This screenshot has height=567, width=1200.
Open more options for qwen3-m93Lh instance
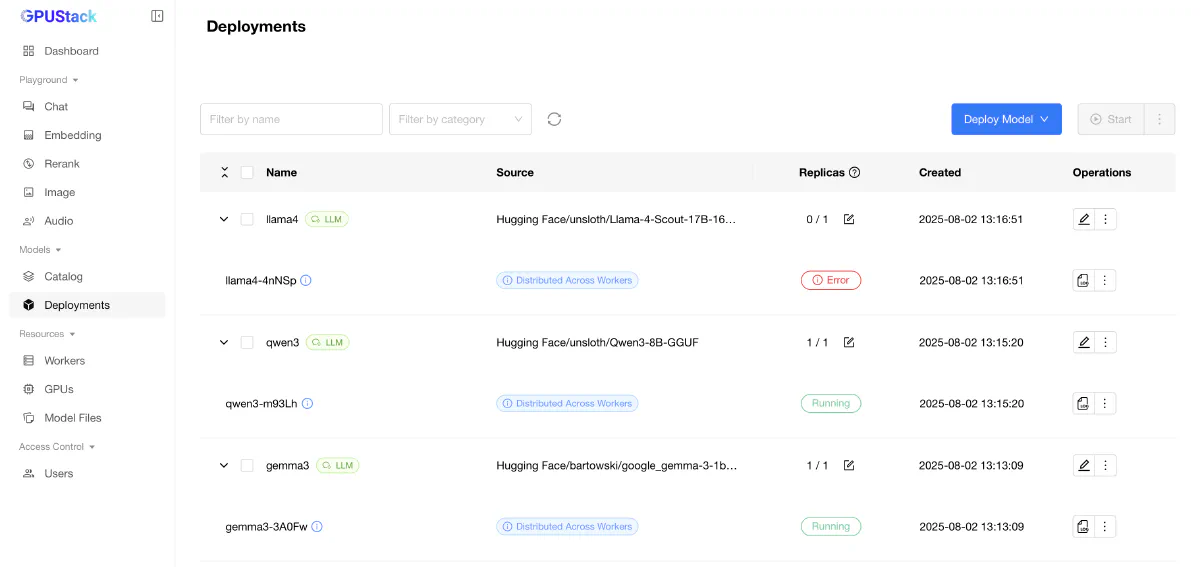point(1105,404)
